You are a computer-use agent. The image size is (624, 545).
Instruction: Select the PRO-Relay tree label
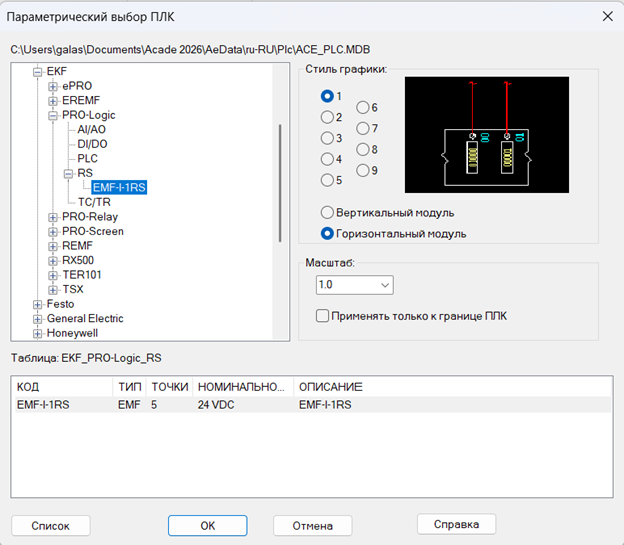(90, 217)
